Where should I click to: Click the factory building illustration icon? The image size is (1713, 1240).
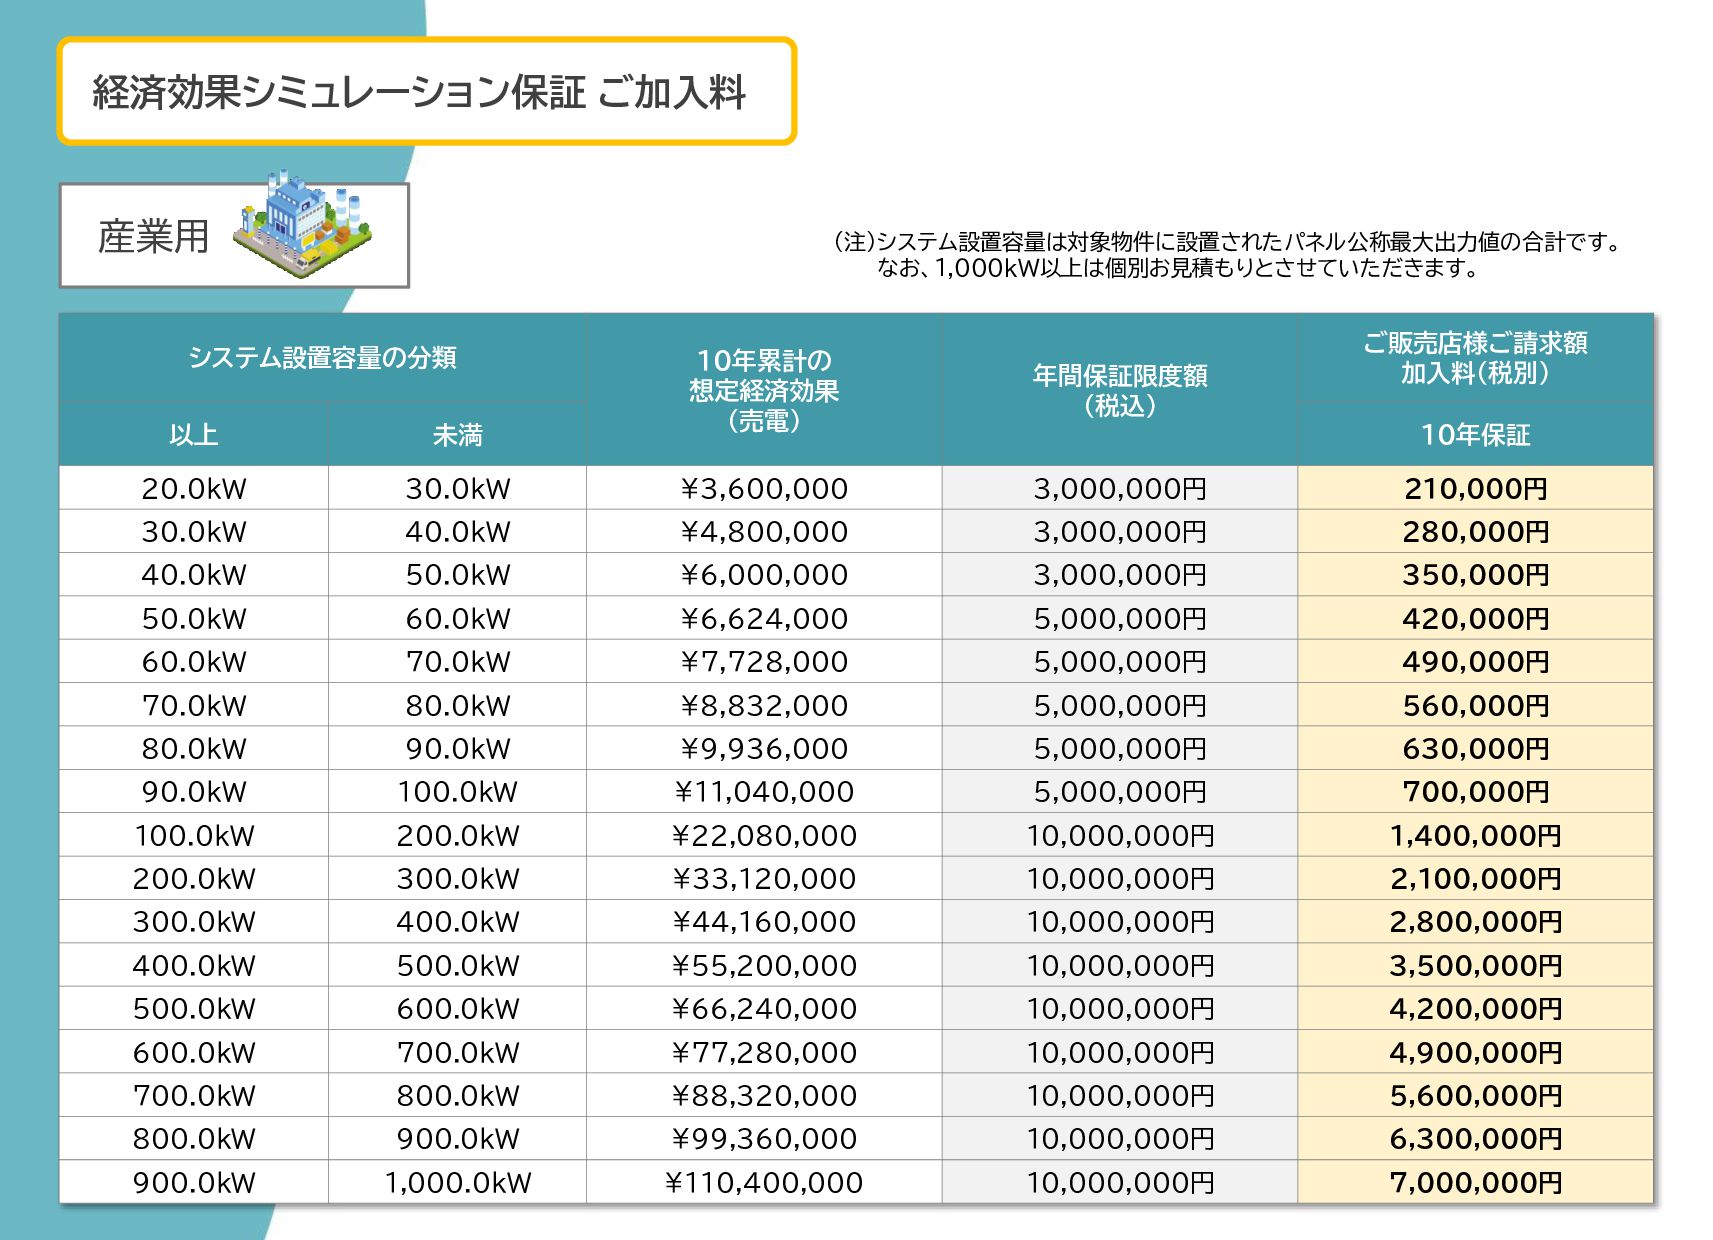pos(302,224)
